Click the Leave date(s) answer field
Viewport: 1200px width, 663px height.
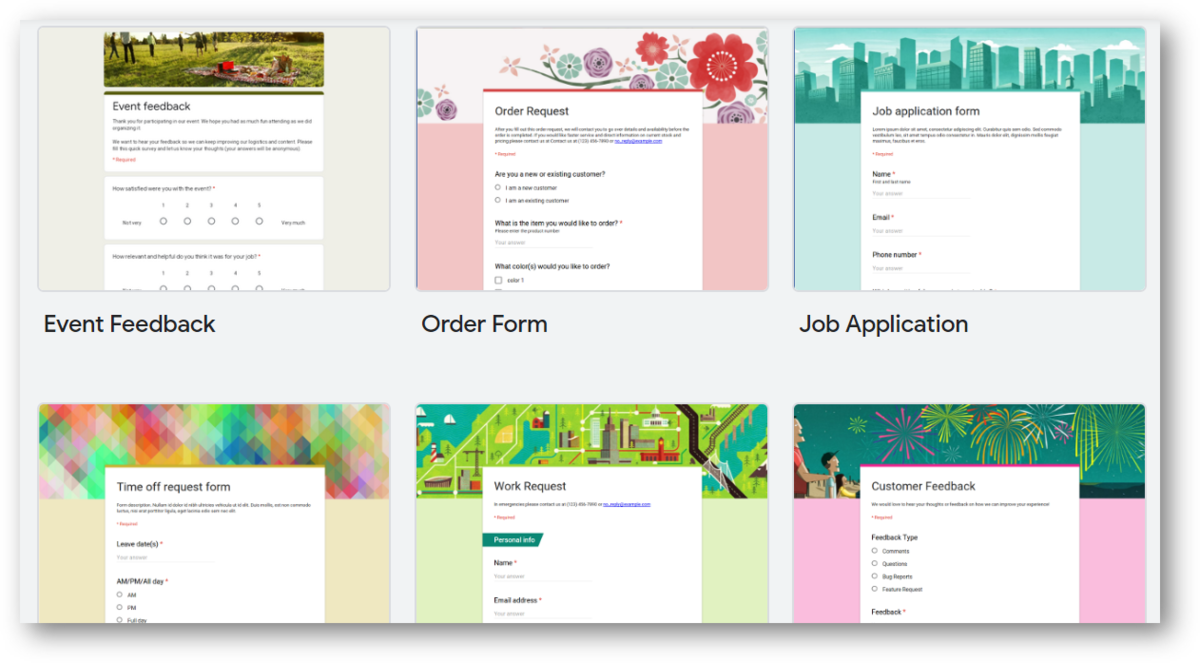[x=165, y=558]
